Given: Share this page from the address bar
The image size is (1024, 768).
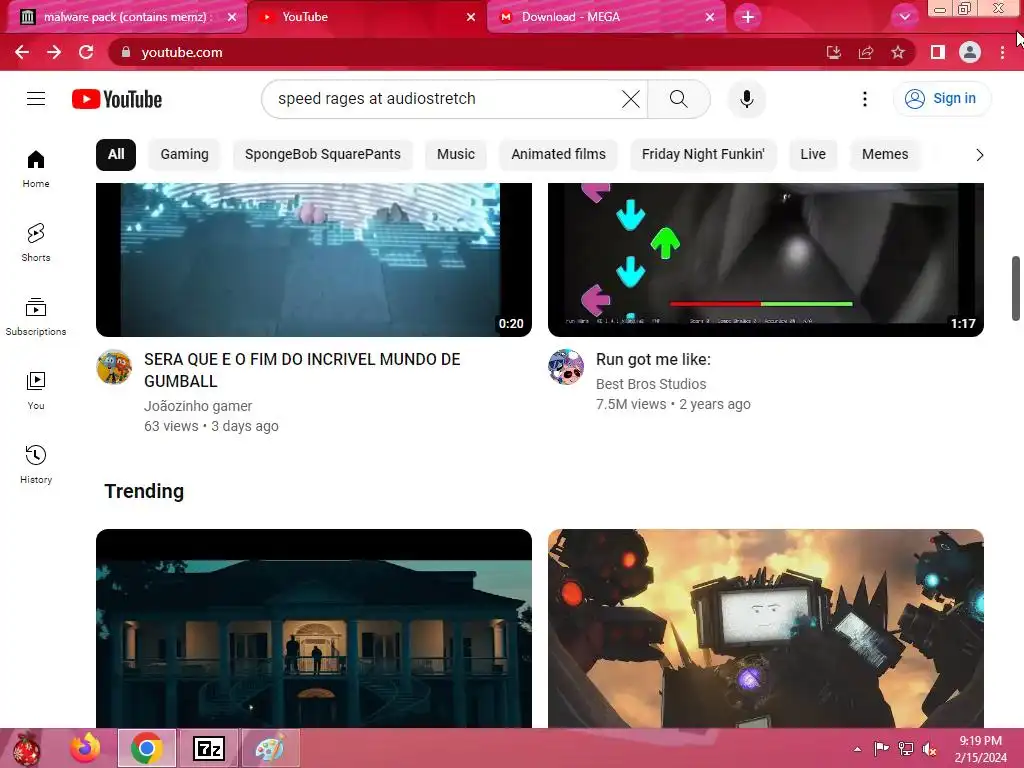Looking at the screenshot, I should (x=866, y=52).
